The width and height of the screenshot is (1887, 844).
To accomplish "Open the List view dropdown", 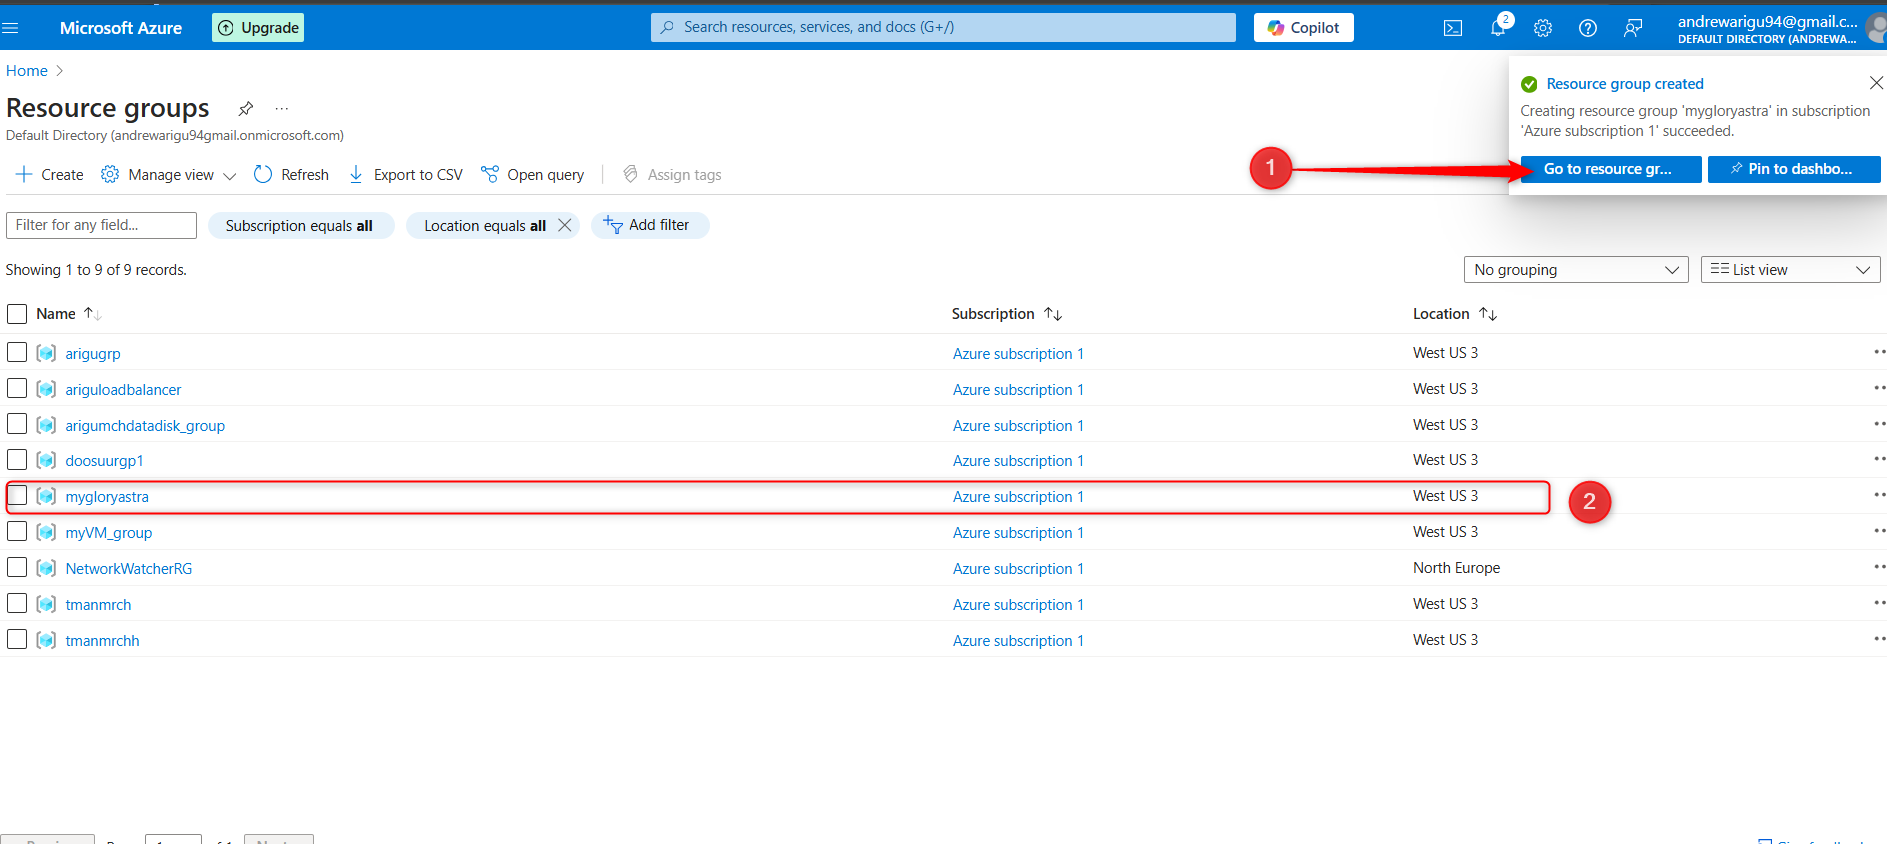I will [1790, 270].
